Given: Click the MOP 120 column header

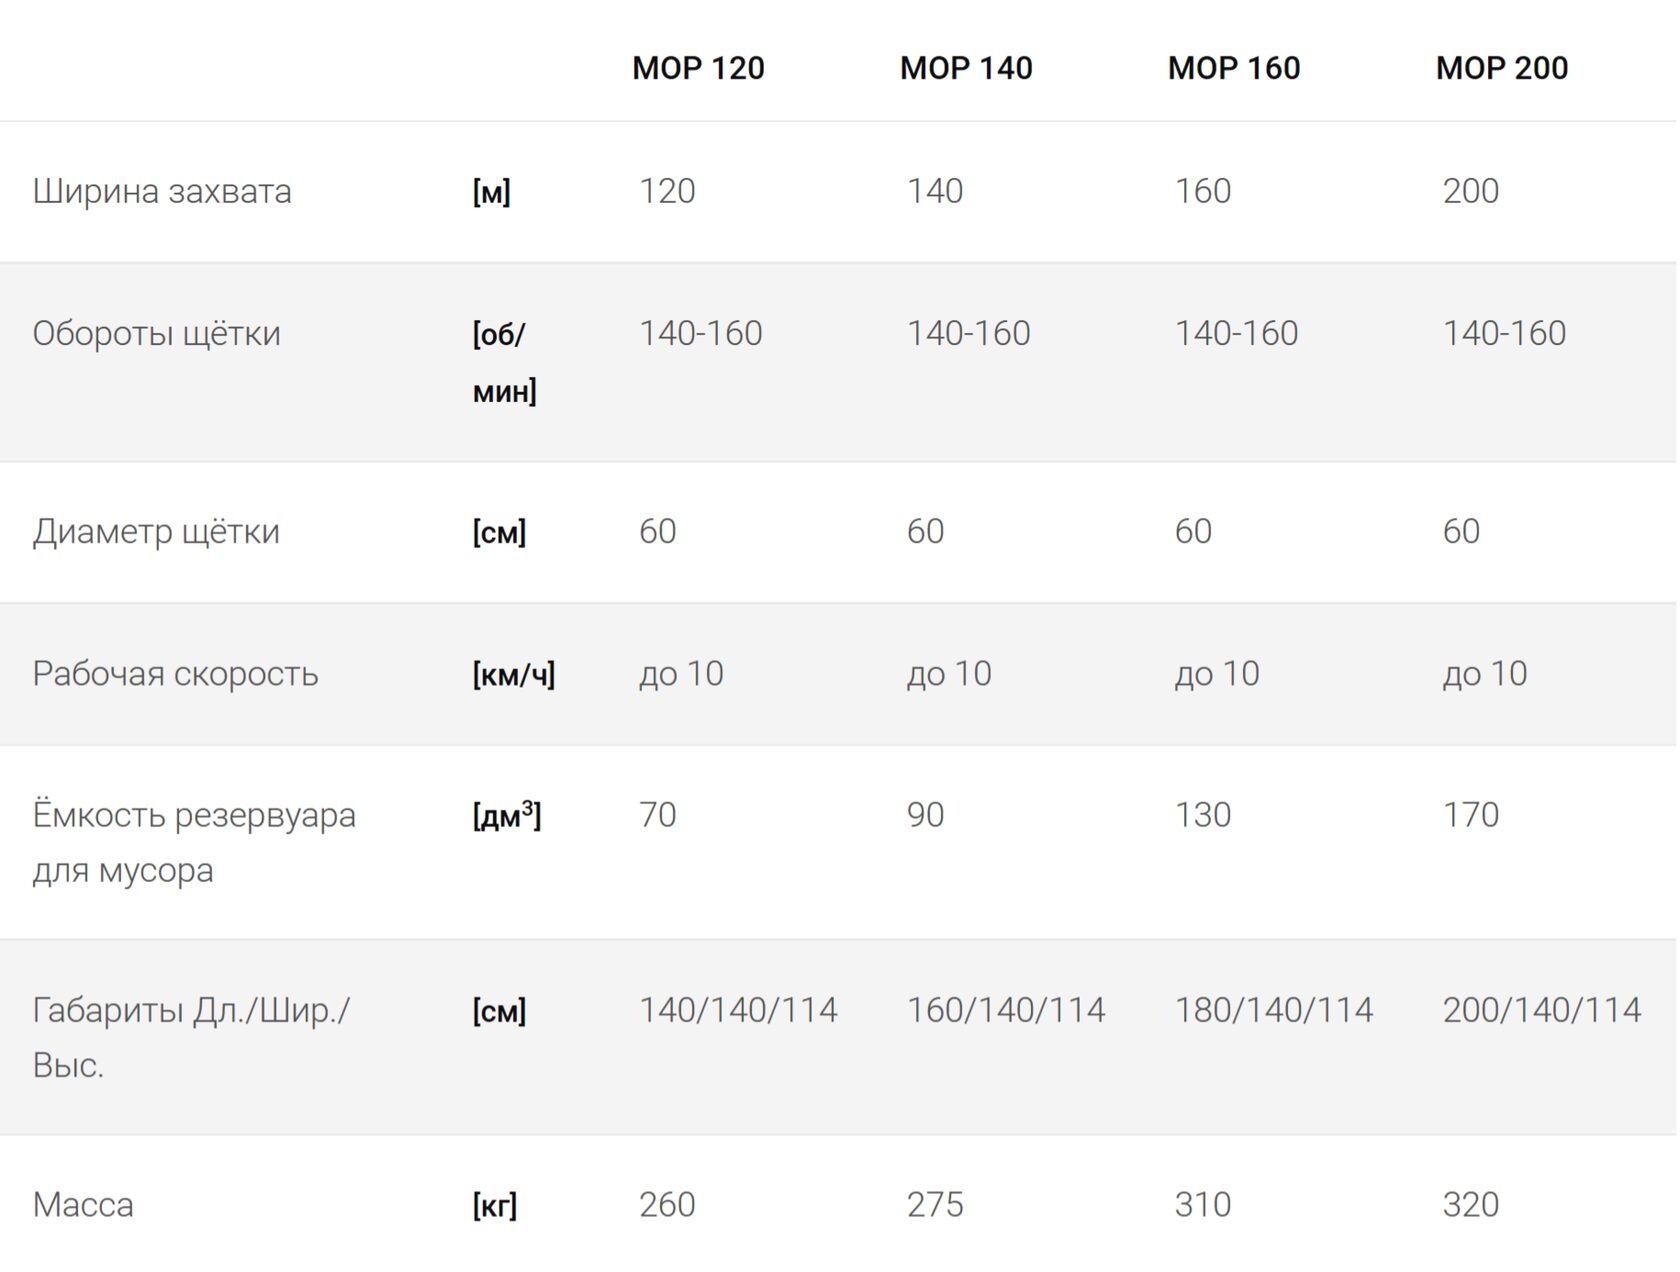Looking at the screenshot, I should point(698,68).
